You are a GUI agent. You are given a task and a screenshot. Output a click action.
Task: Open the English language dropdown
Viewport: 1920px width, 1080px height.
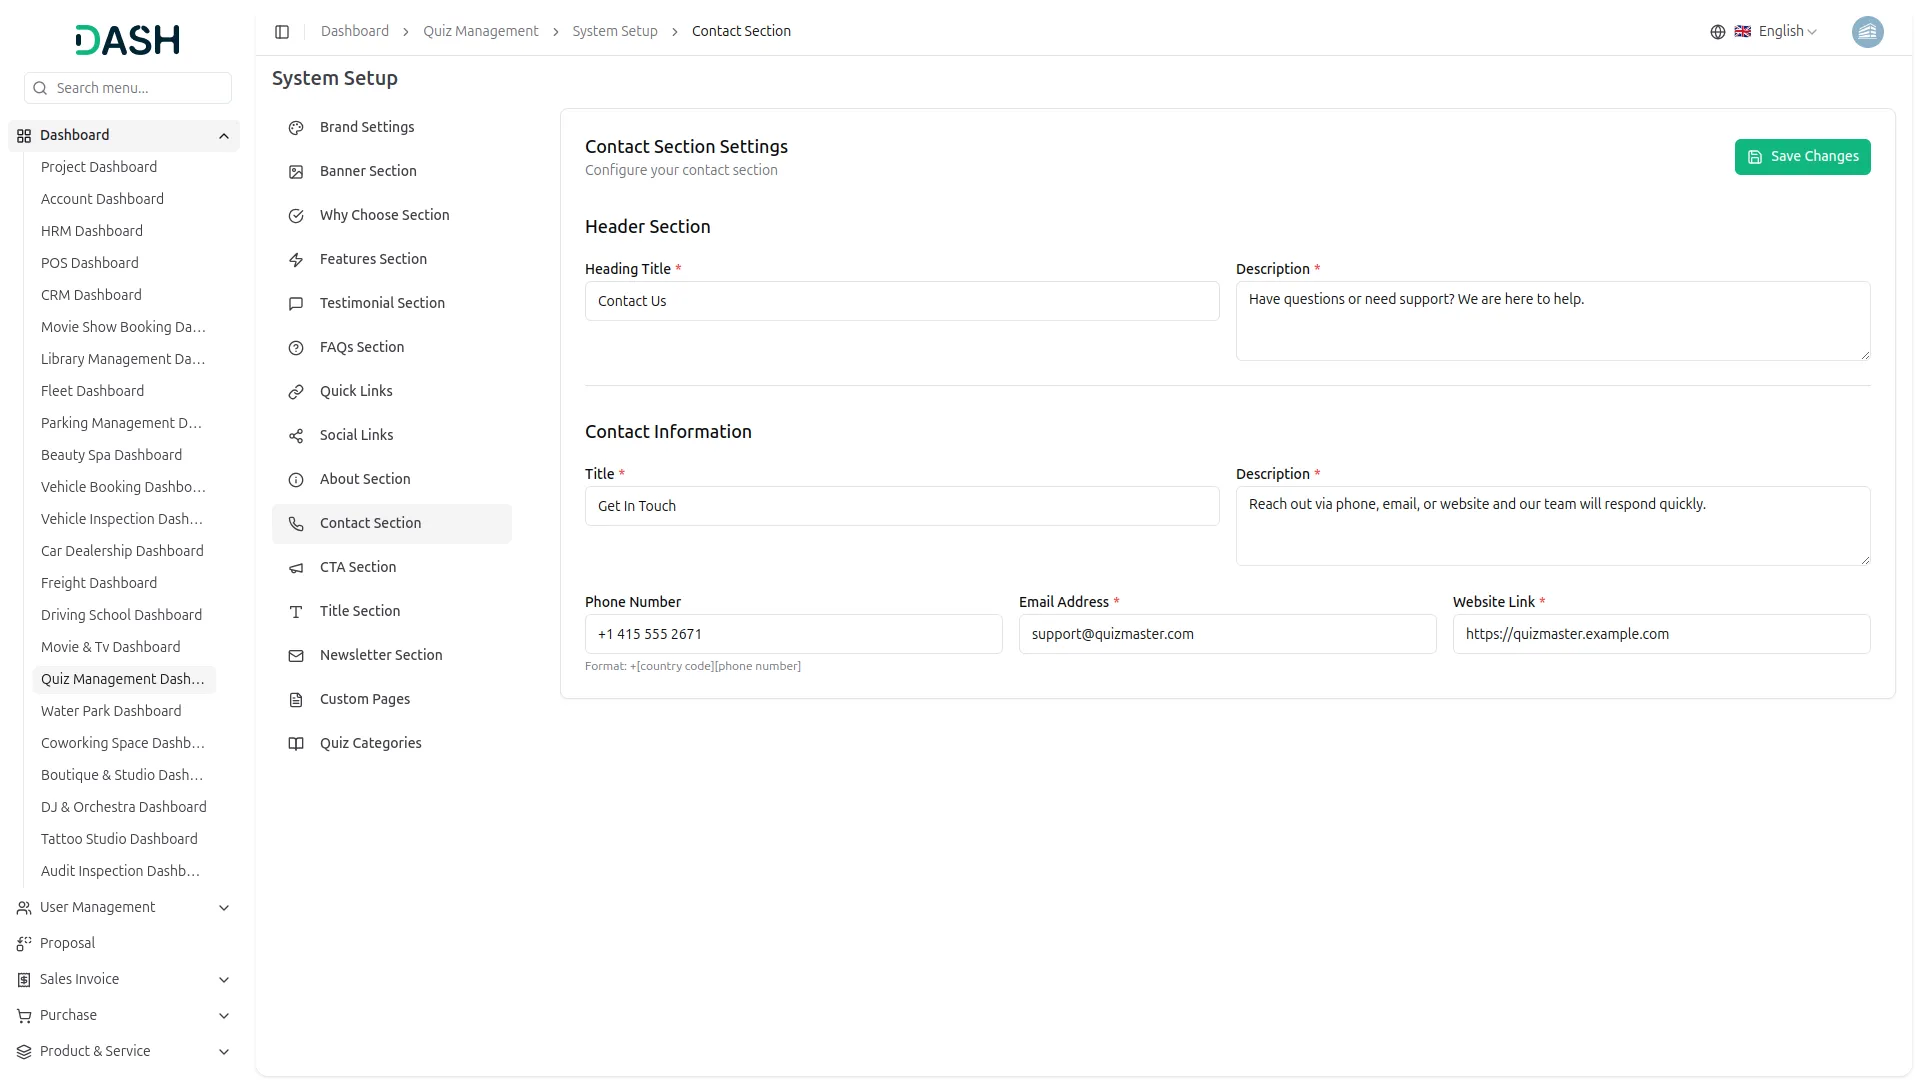1786,32
